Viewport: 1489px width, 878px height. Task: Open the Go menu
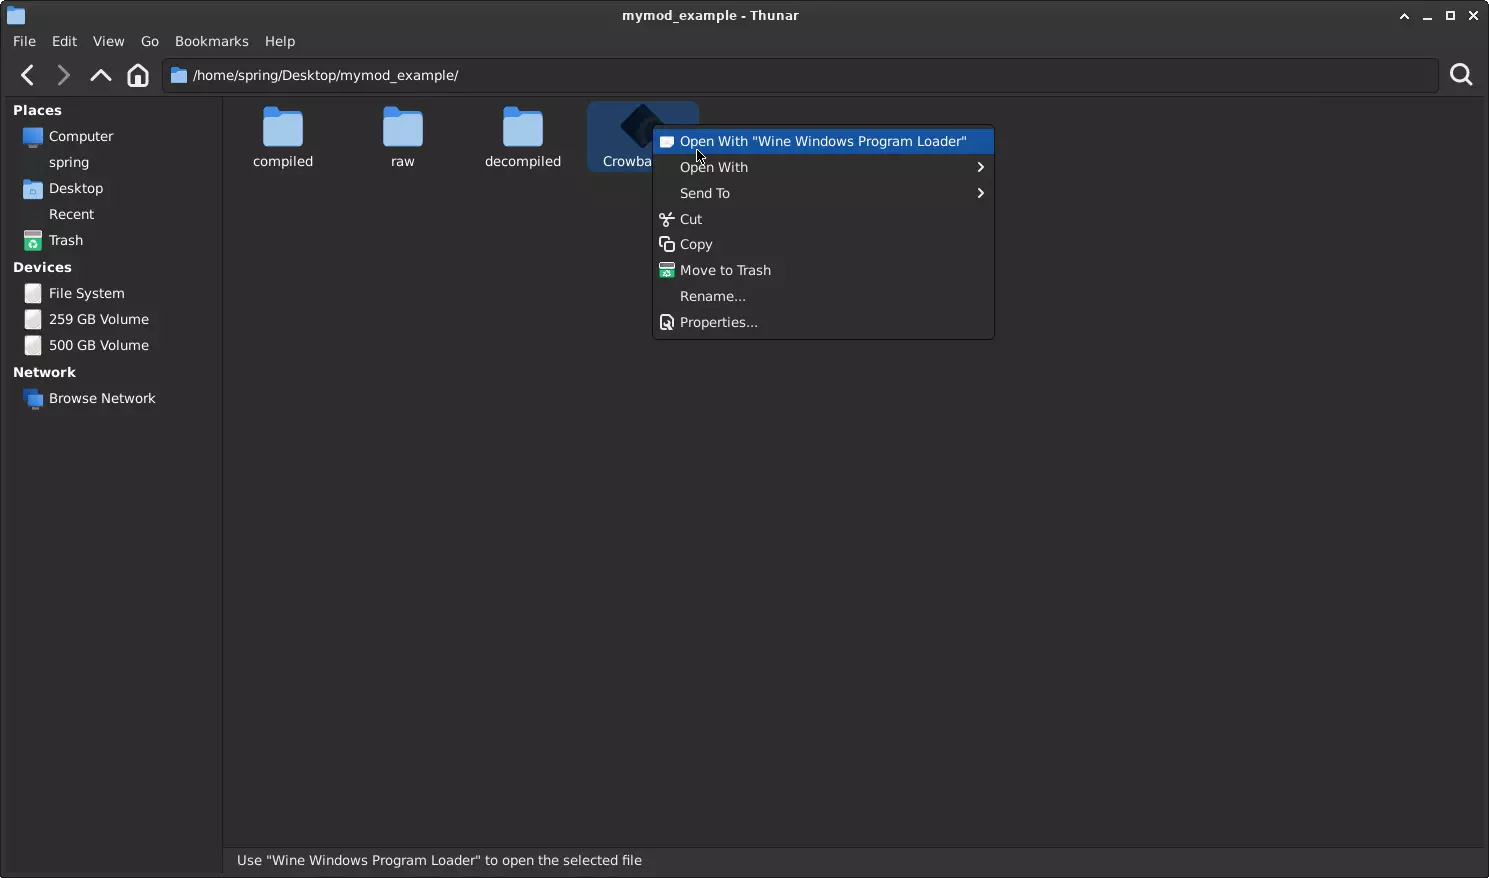pos(150,41)
